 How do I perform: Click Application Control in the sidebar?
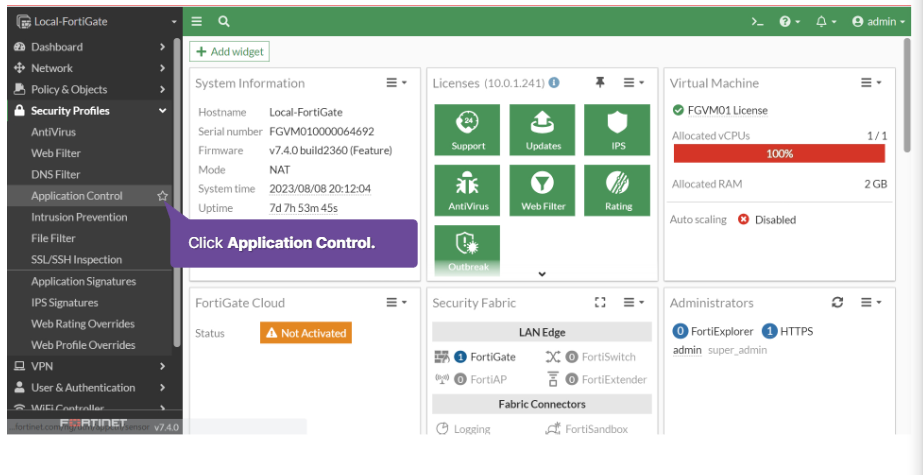coord(77,196)
